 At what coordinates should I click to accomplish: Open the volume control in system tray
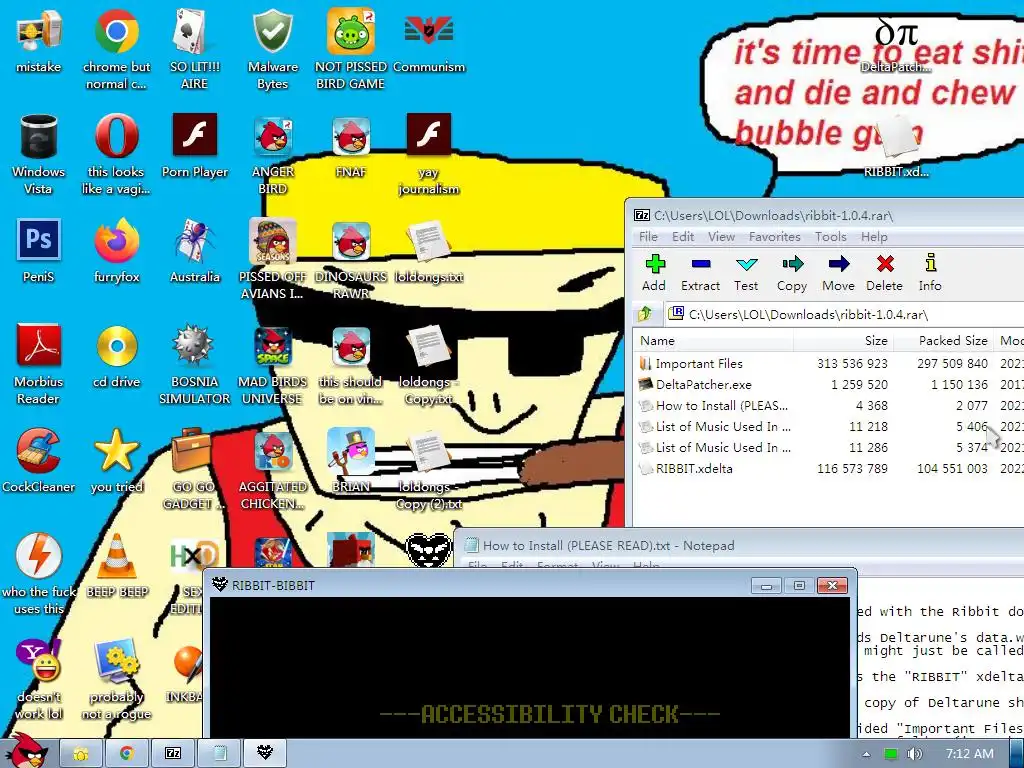pyautogui.click(x=914, y=754)
